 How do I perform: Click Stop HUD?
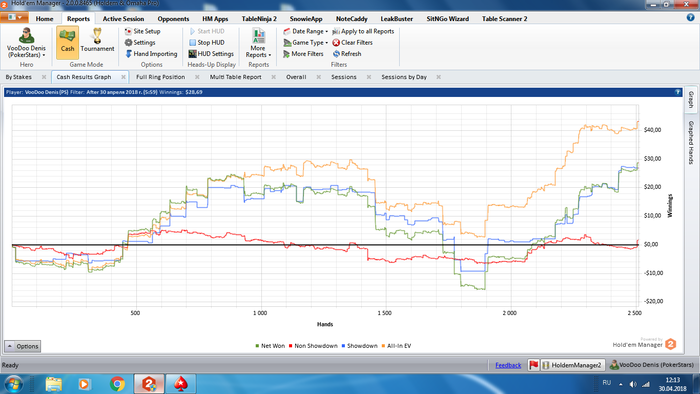[207, 42]
